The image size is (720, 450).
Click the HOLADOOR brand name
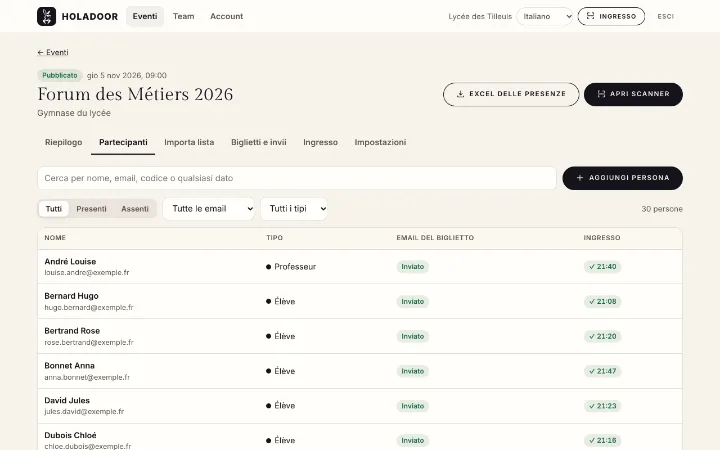click(x=90, y=17)
